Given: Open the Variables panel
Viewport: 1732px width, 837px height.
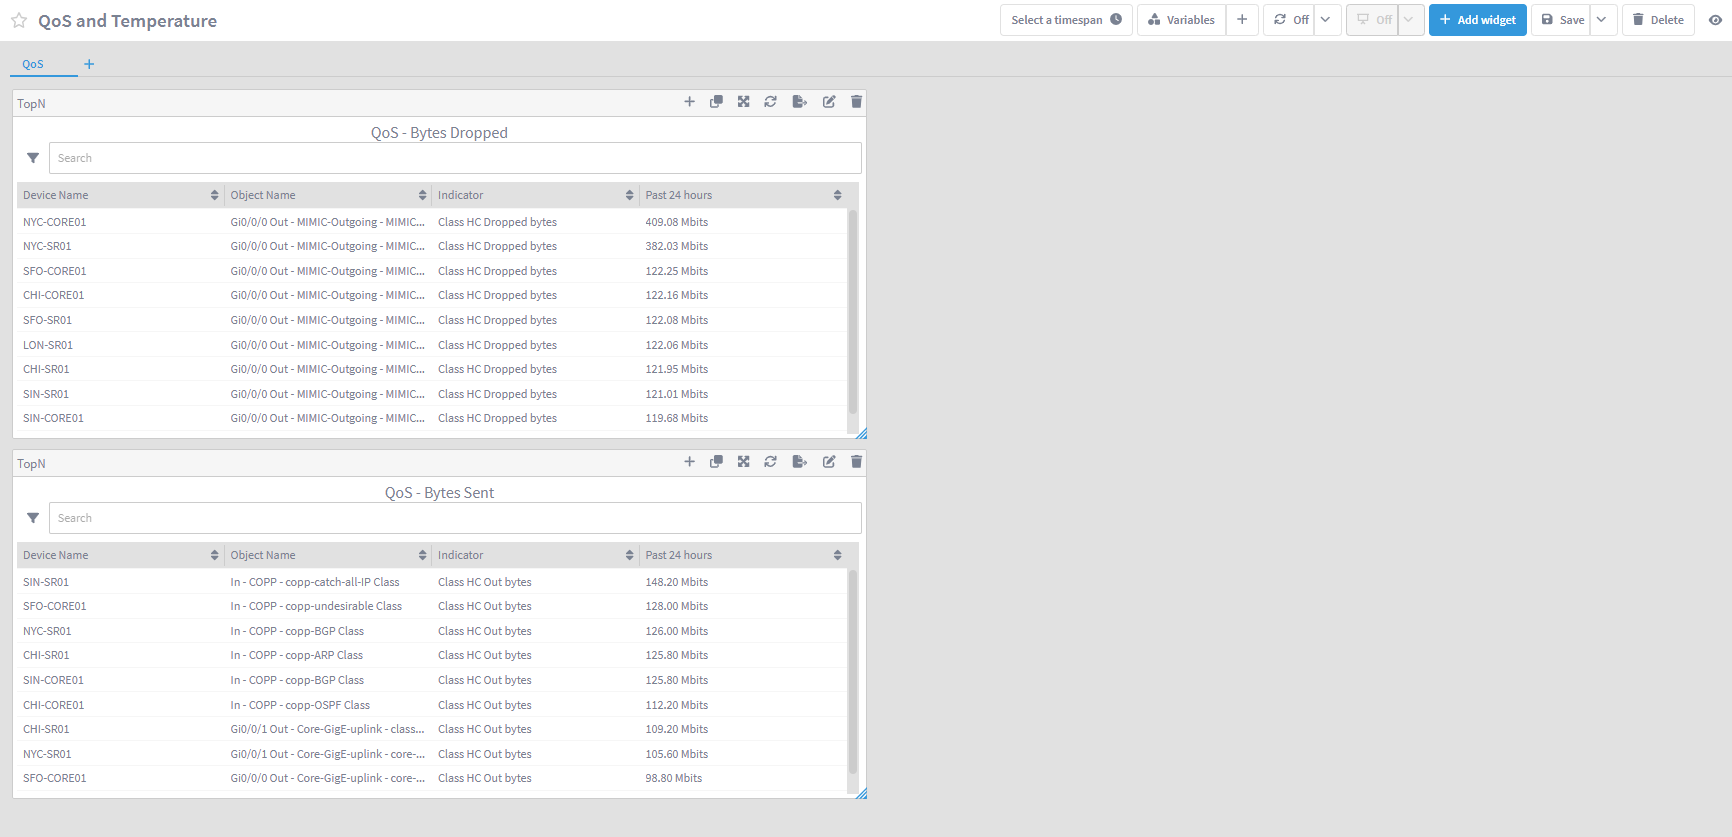Looking at the screenshot, I should [1181, 20].
